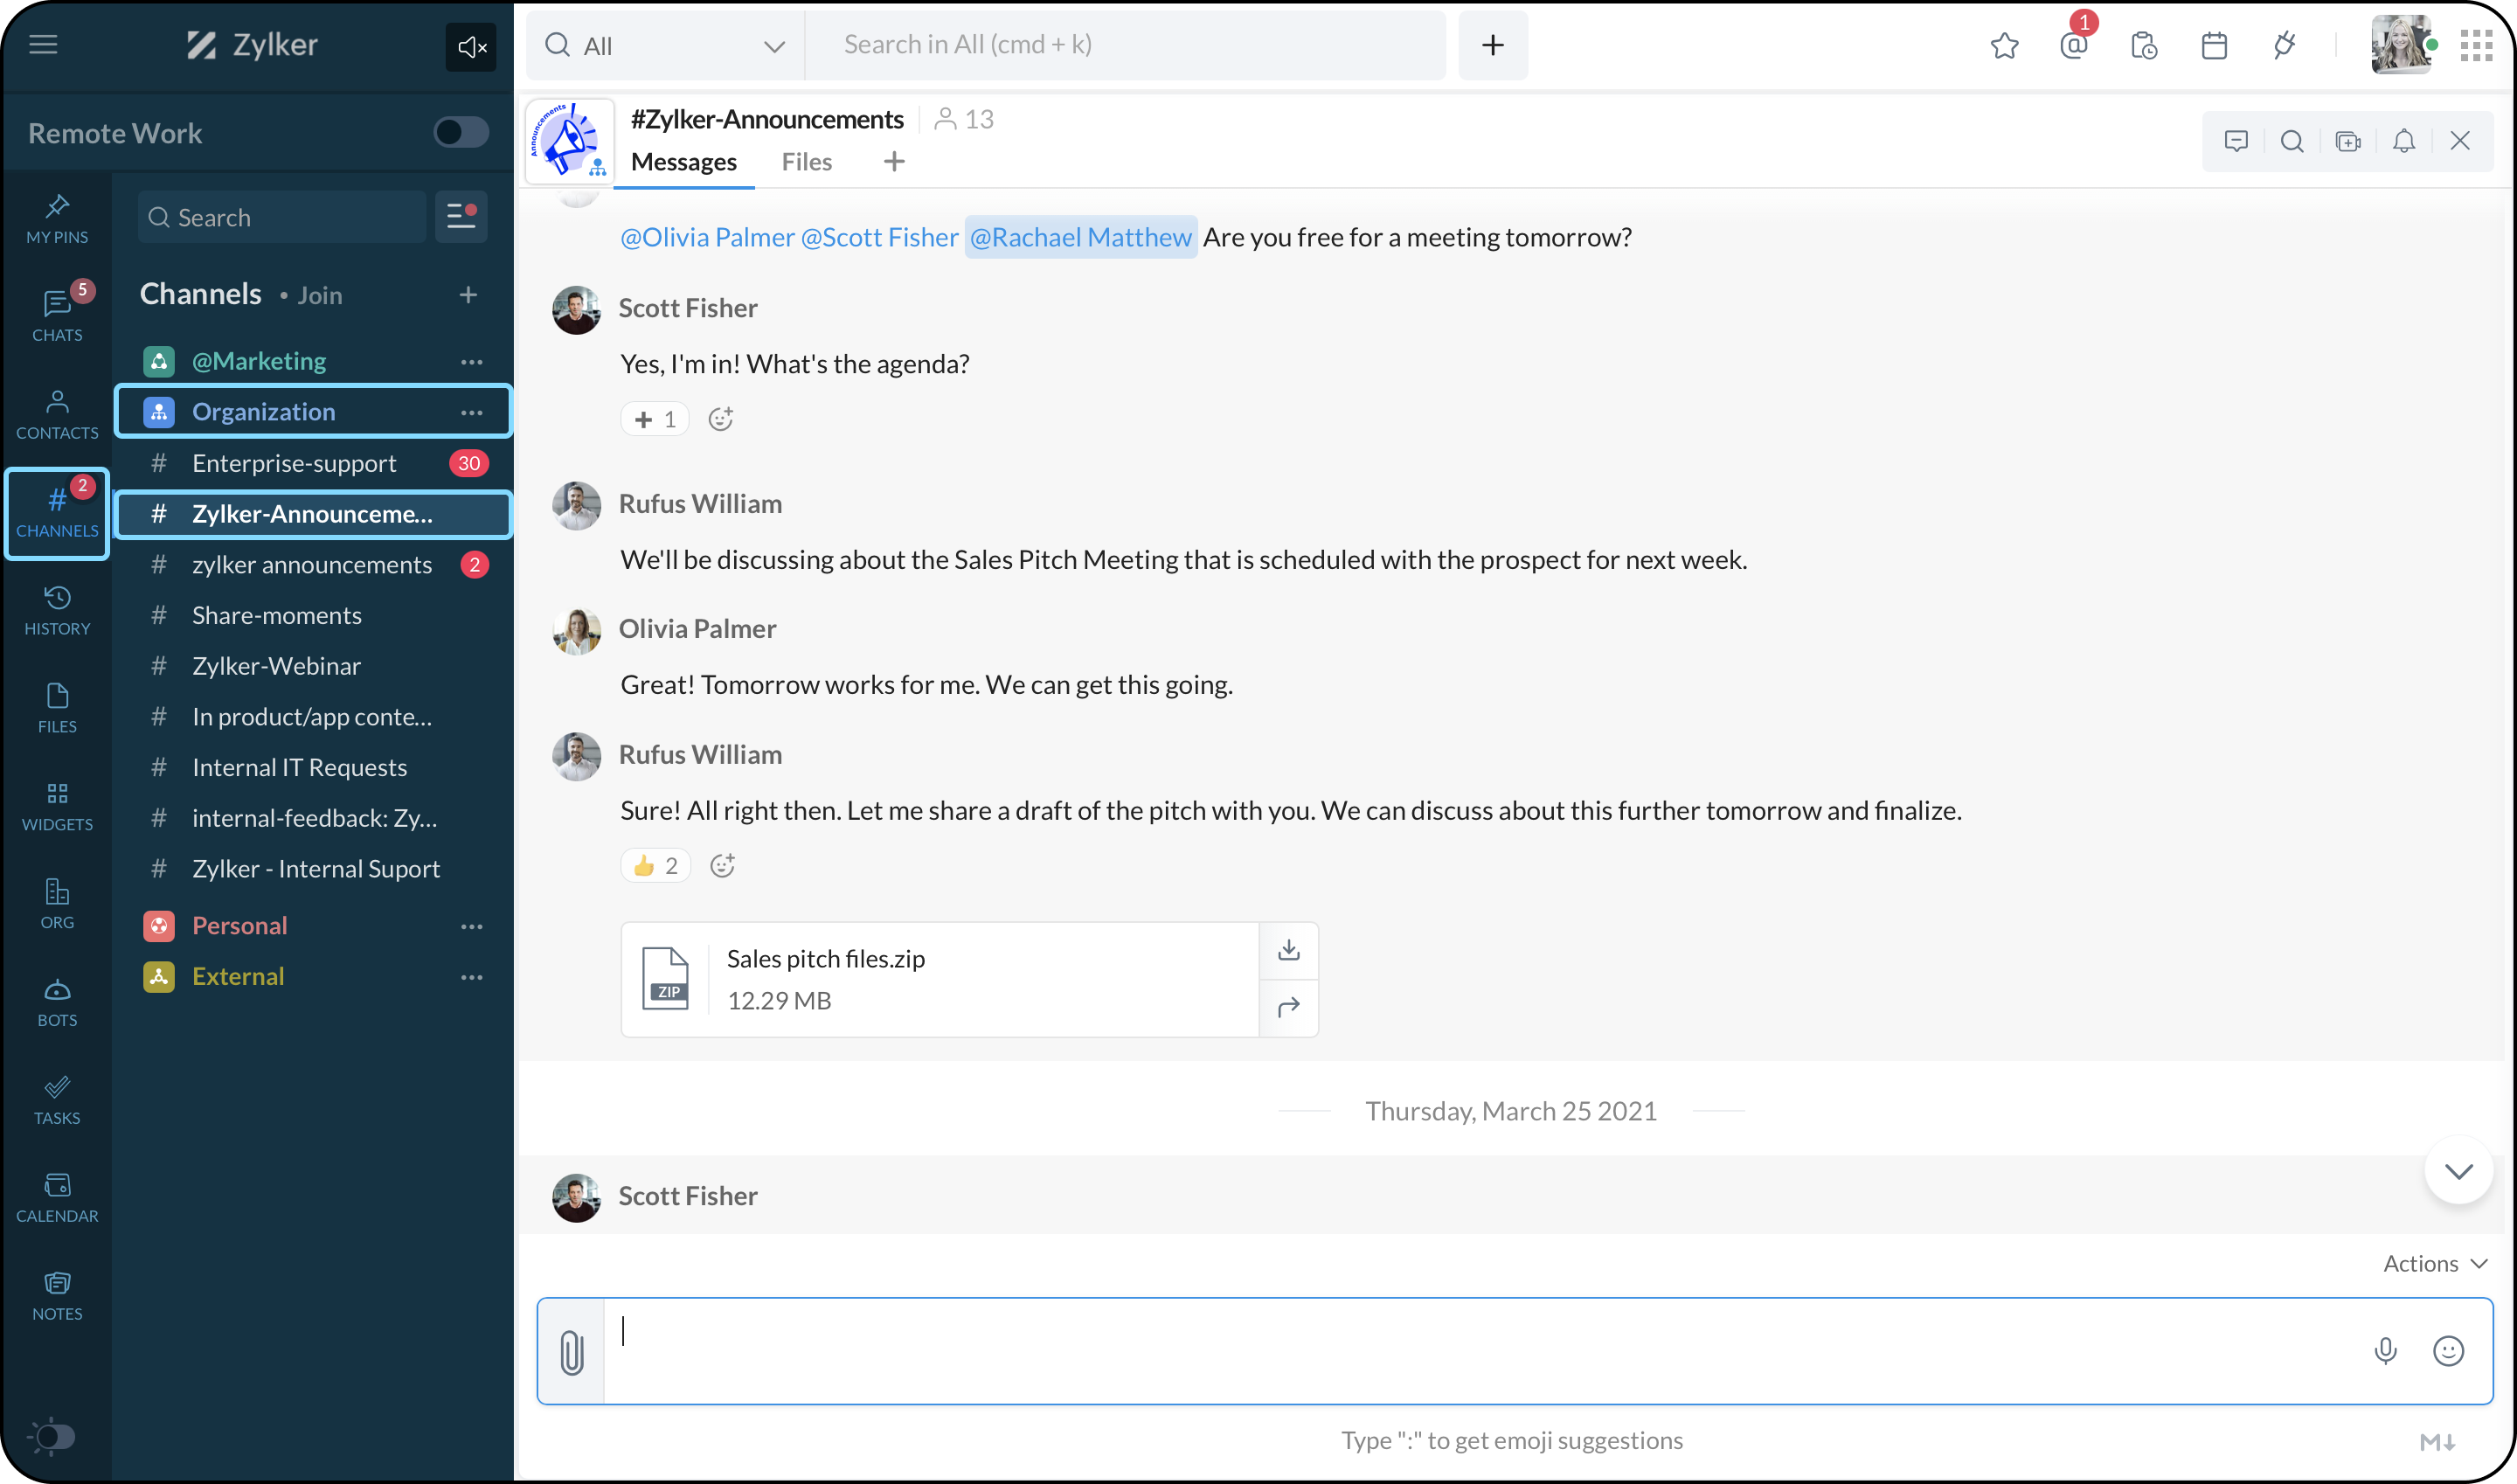Click the Join channels link

[x=319, y=295]
